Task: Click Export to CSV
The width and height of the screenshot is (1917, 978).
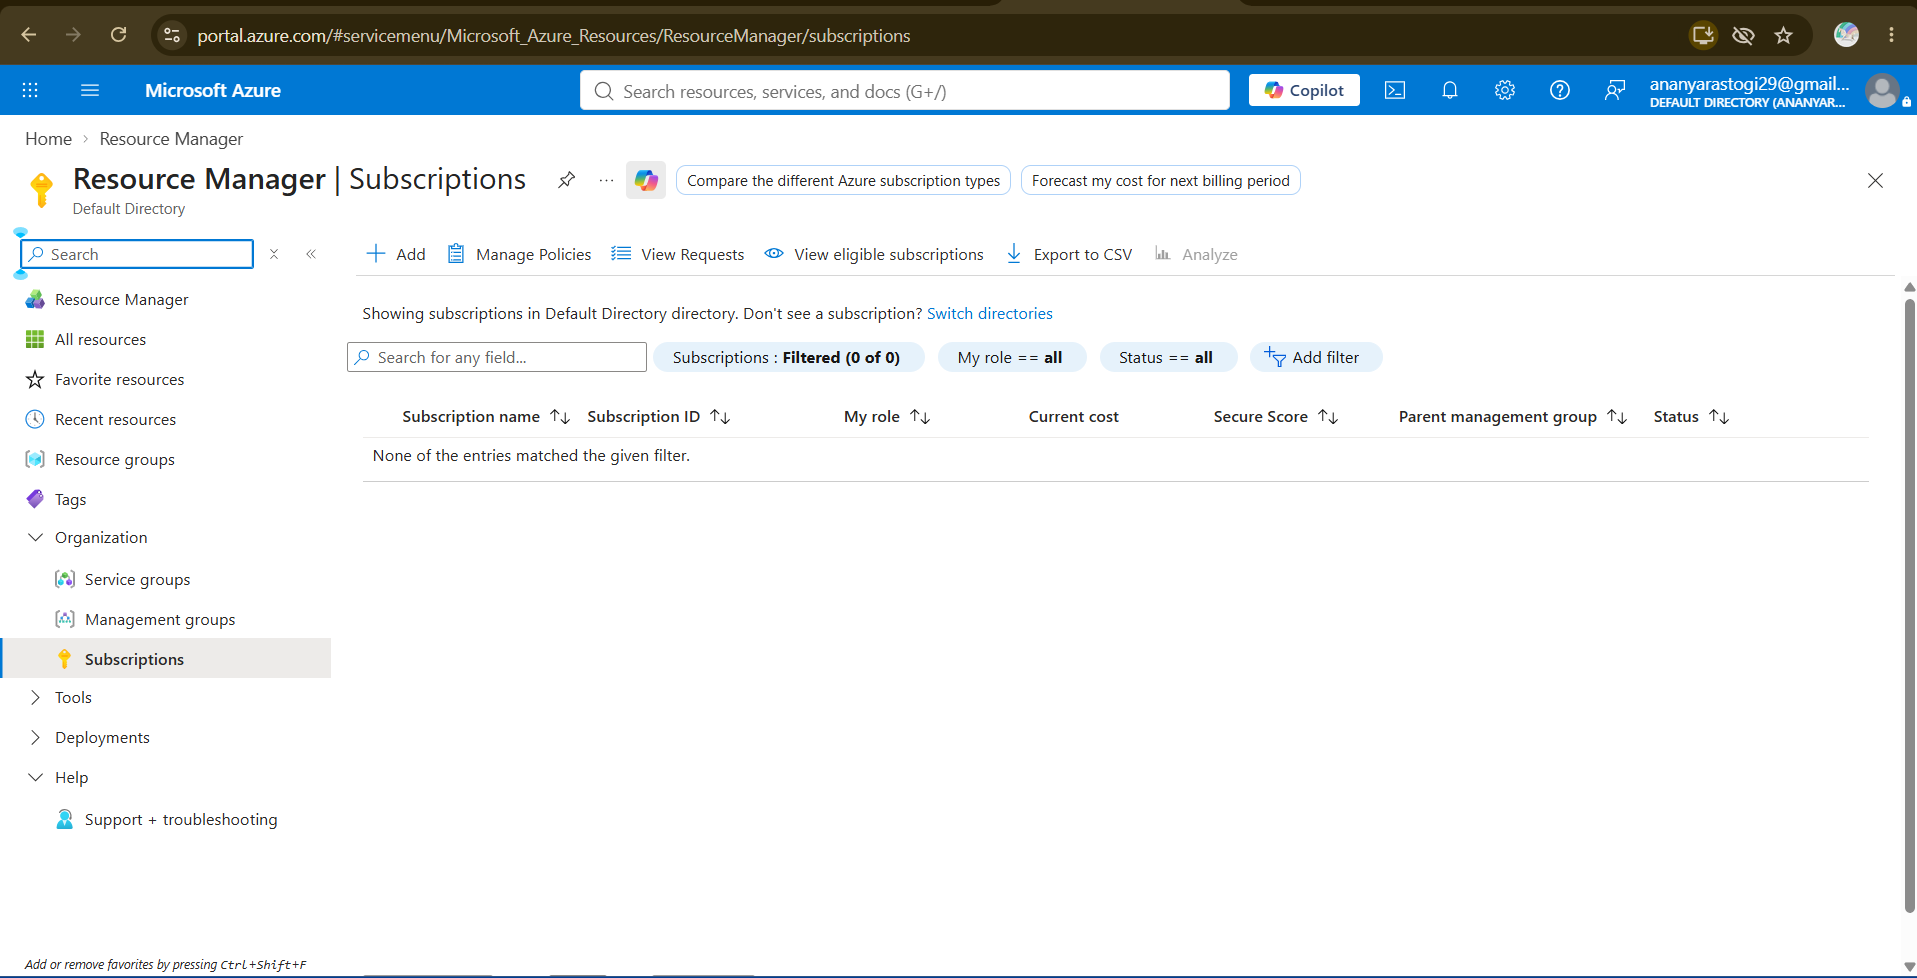Action: (x=1069, y=254)
